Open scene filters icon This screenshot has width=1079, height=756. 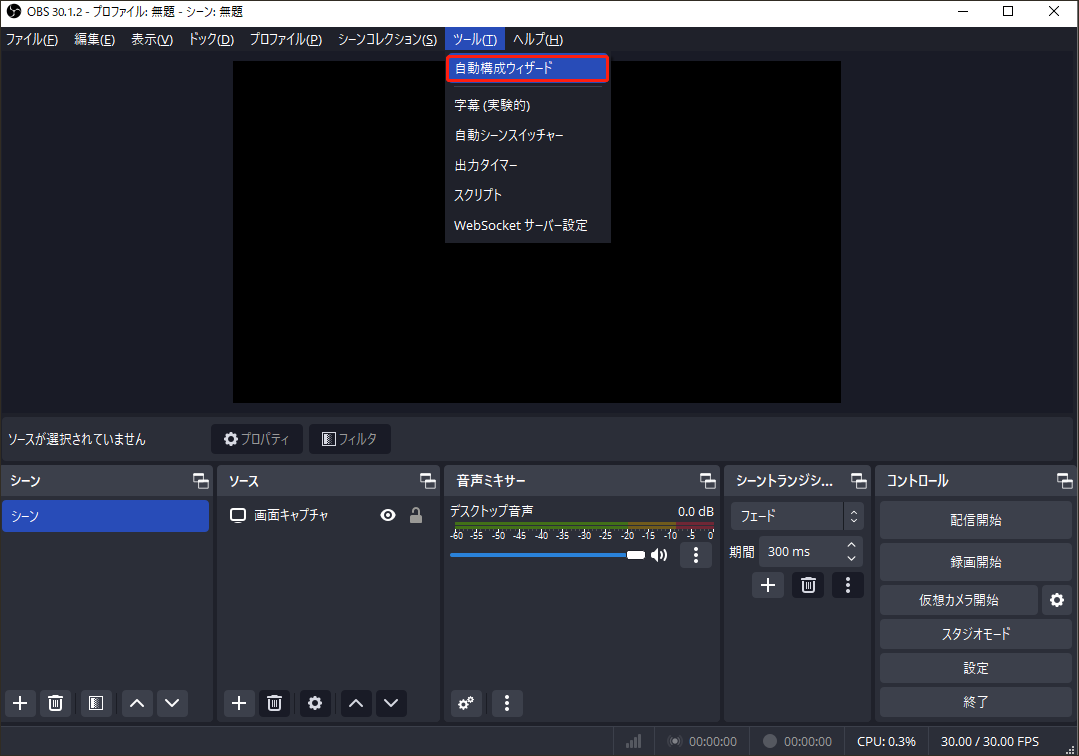pos(96,703)
